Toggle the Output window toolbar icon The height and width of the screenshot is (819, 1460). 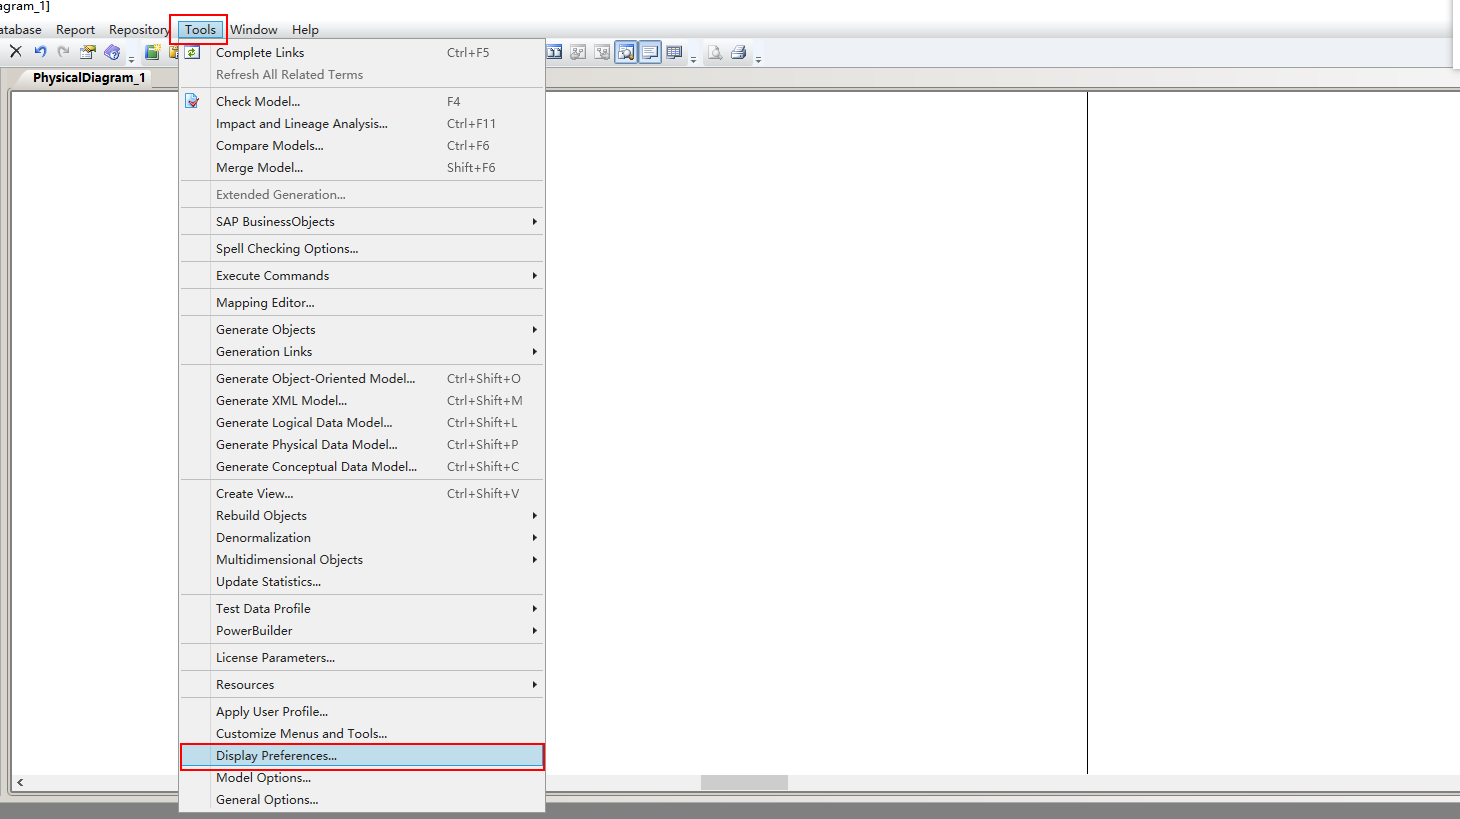650,52
